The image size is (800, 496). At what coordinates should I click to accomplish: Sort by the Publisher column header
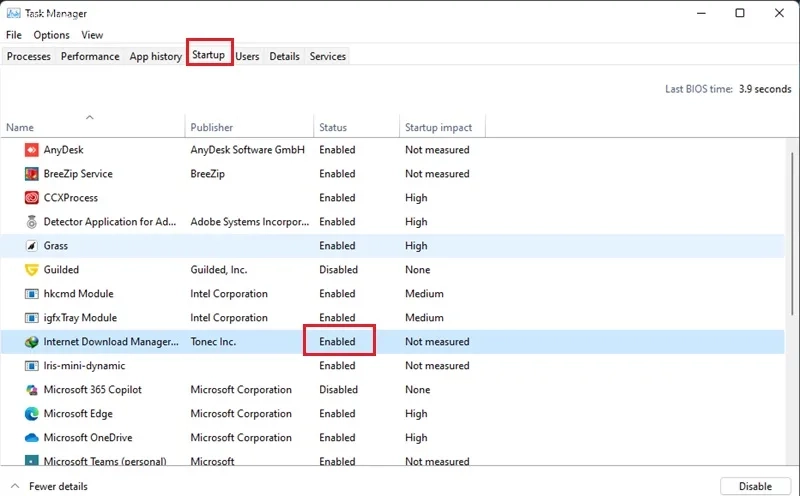pyautogui.click(x=249, y=126)
